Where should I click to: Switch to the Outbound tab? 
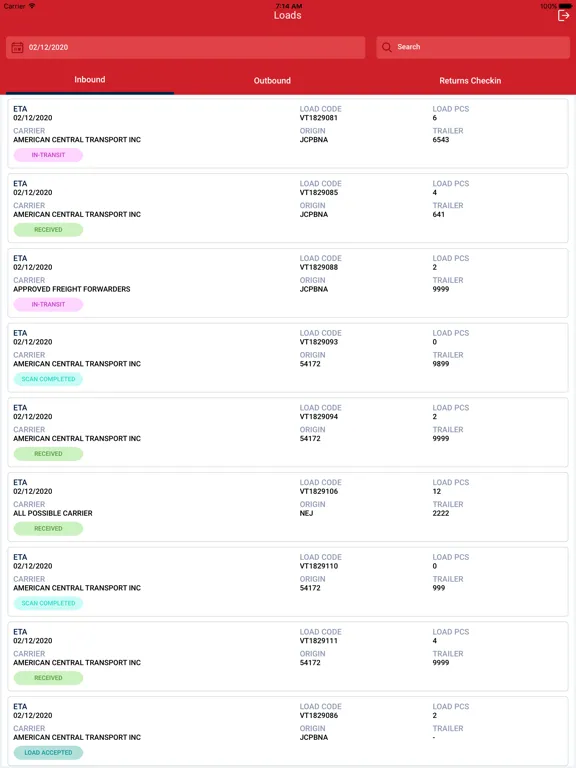pos(272,80)
